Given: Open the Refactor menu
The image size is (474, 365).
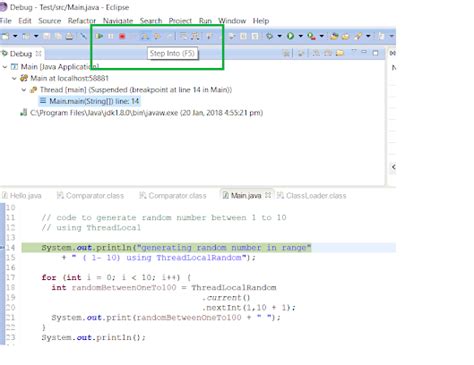Looking at the screenshot, I should click(x=82, y=21).
